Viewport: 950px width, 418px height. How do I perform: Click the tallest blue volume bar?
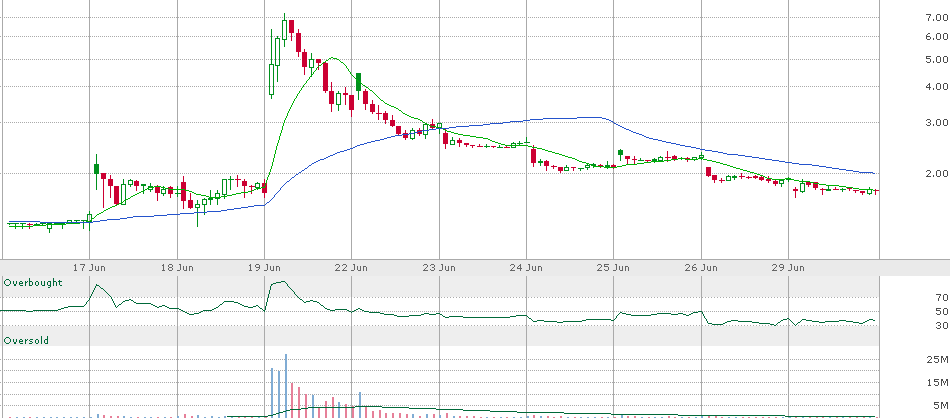coord(285,386)
